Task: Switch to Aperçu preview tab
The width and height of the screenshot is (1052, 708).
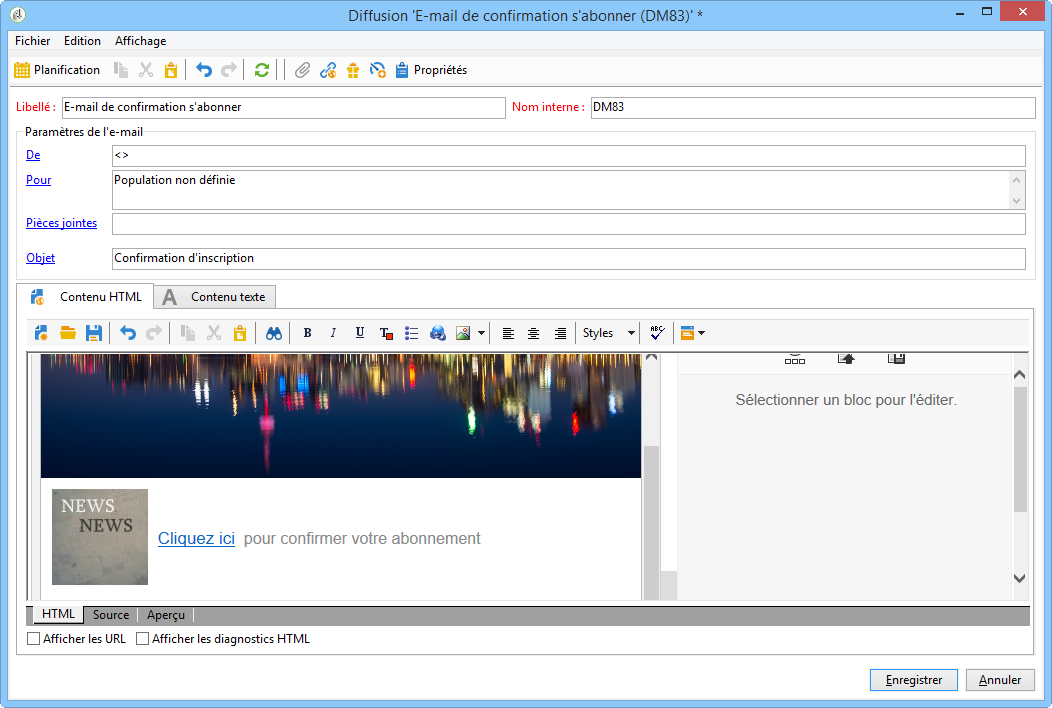Action: [x=166, y=615]
